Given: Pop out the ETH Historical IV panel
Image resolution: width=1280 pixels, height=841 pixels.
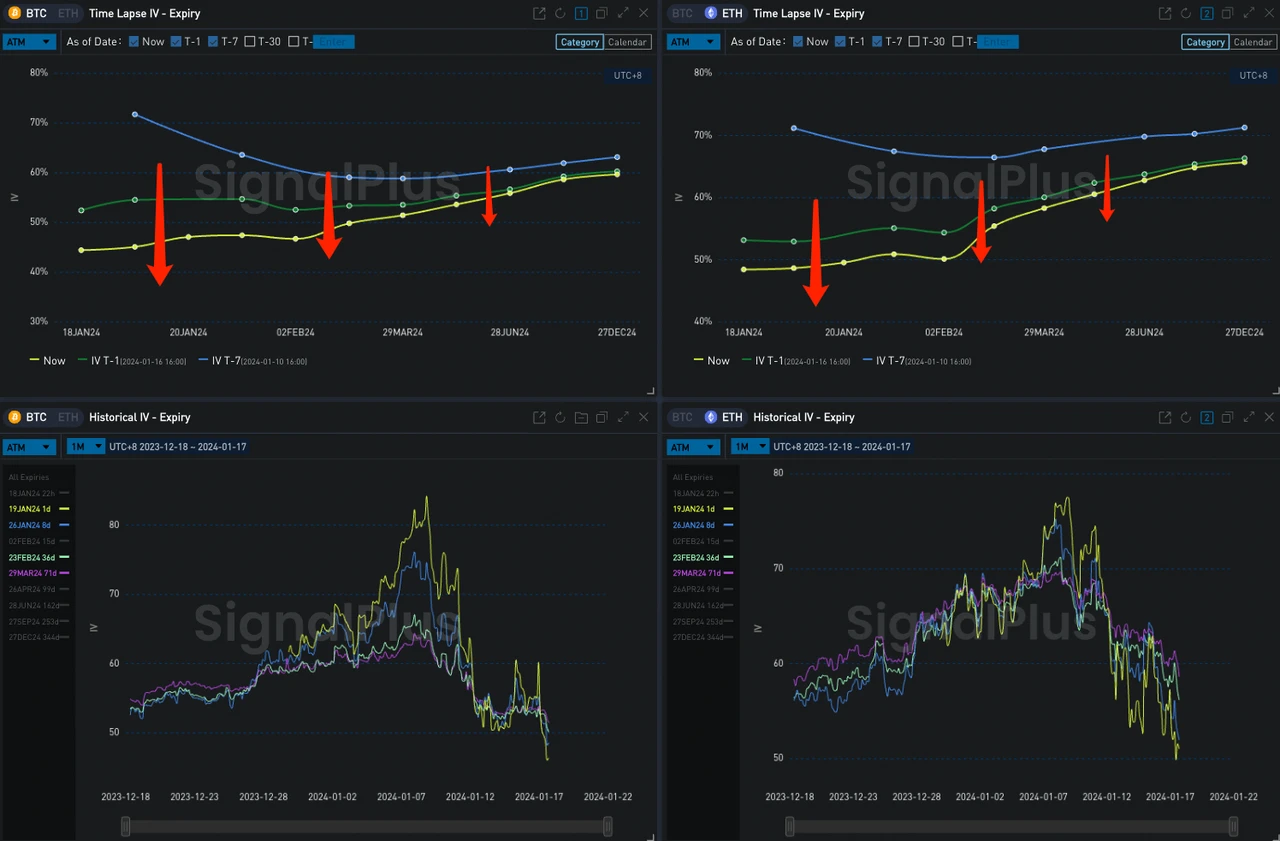Looking at the screenshot, I should coord(1164,417).
